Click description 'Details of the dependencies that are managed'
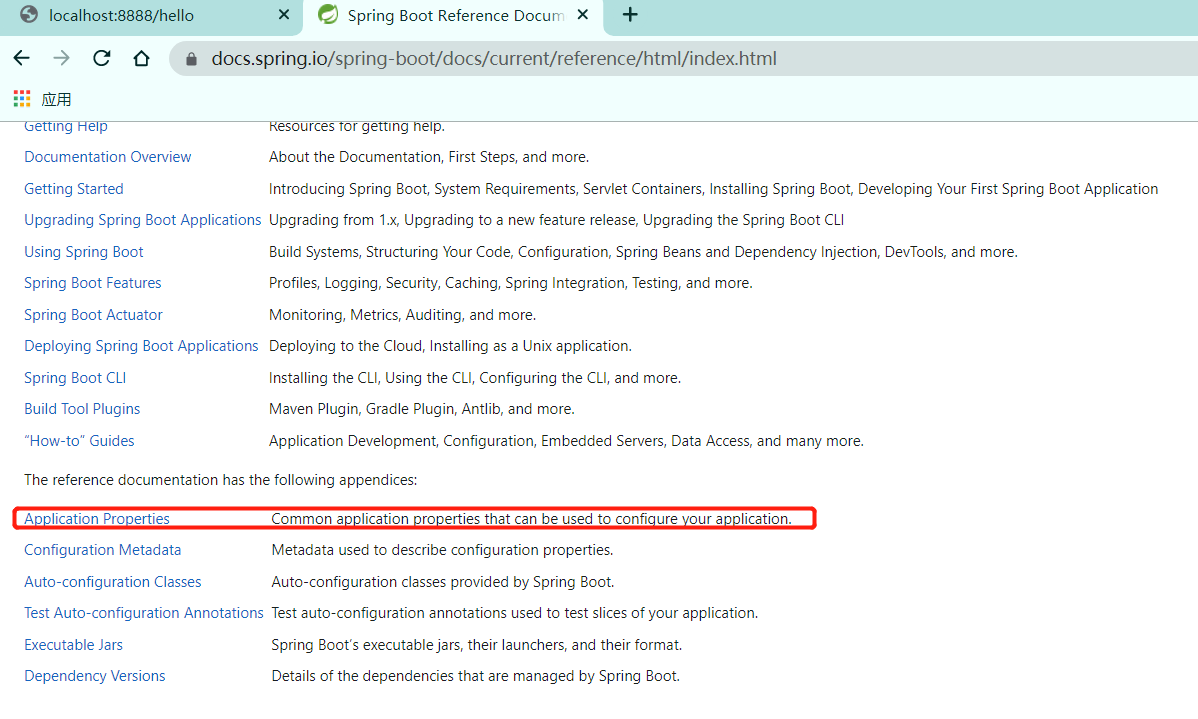Viewport: 1198px width, 719px height. 475,676
